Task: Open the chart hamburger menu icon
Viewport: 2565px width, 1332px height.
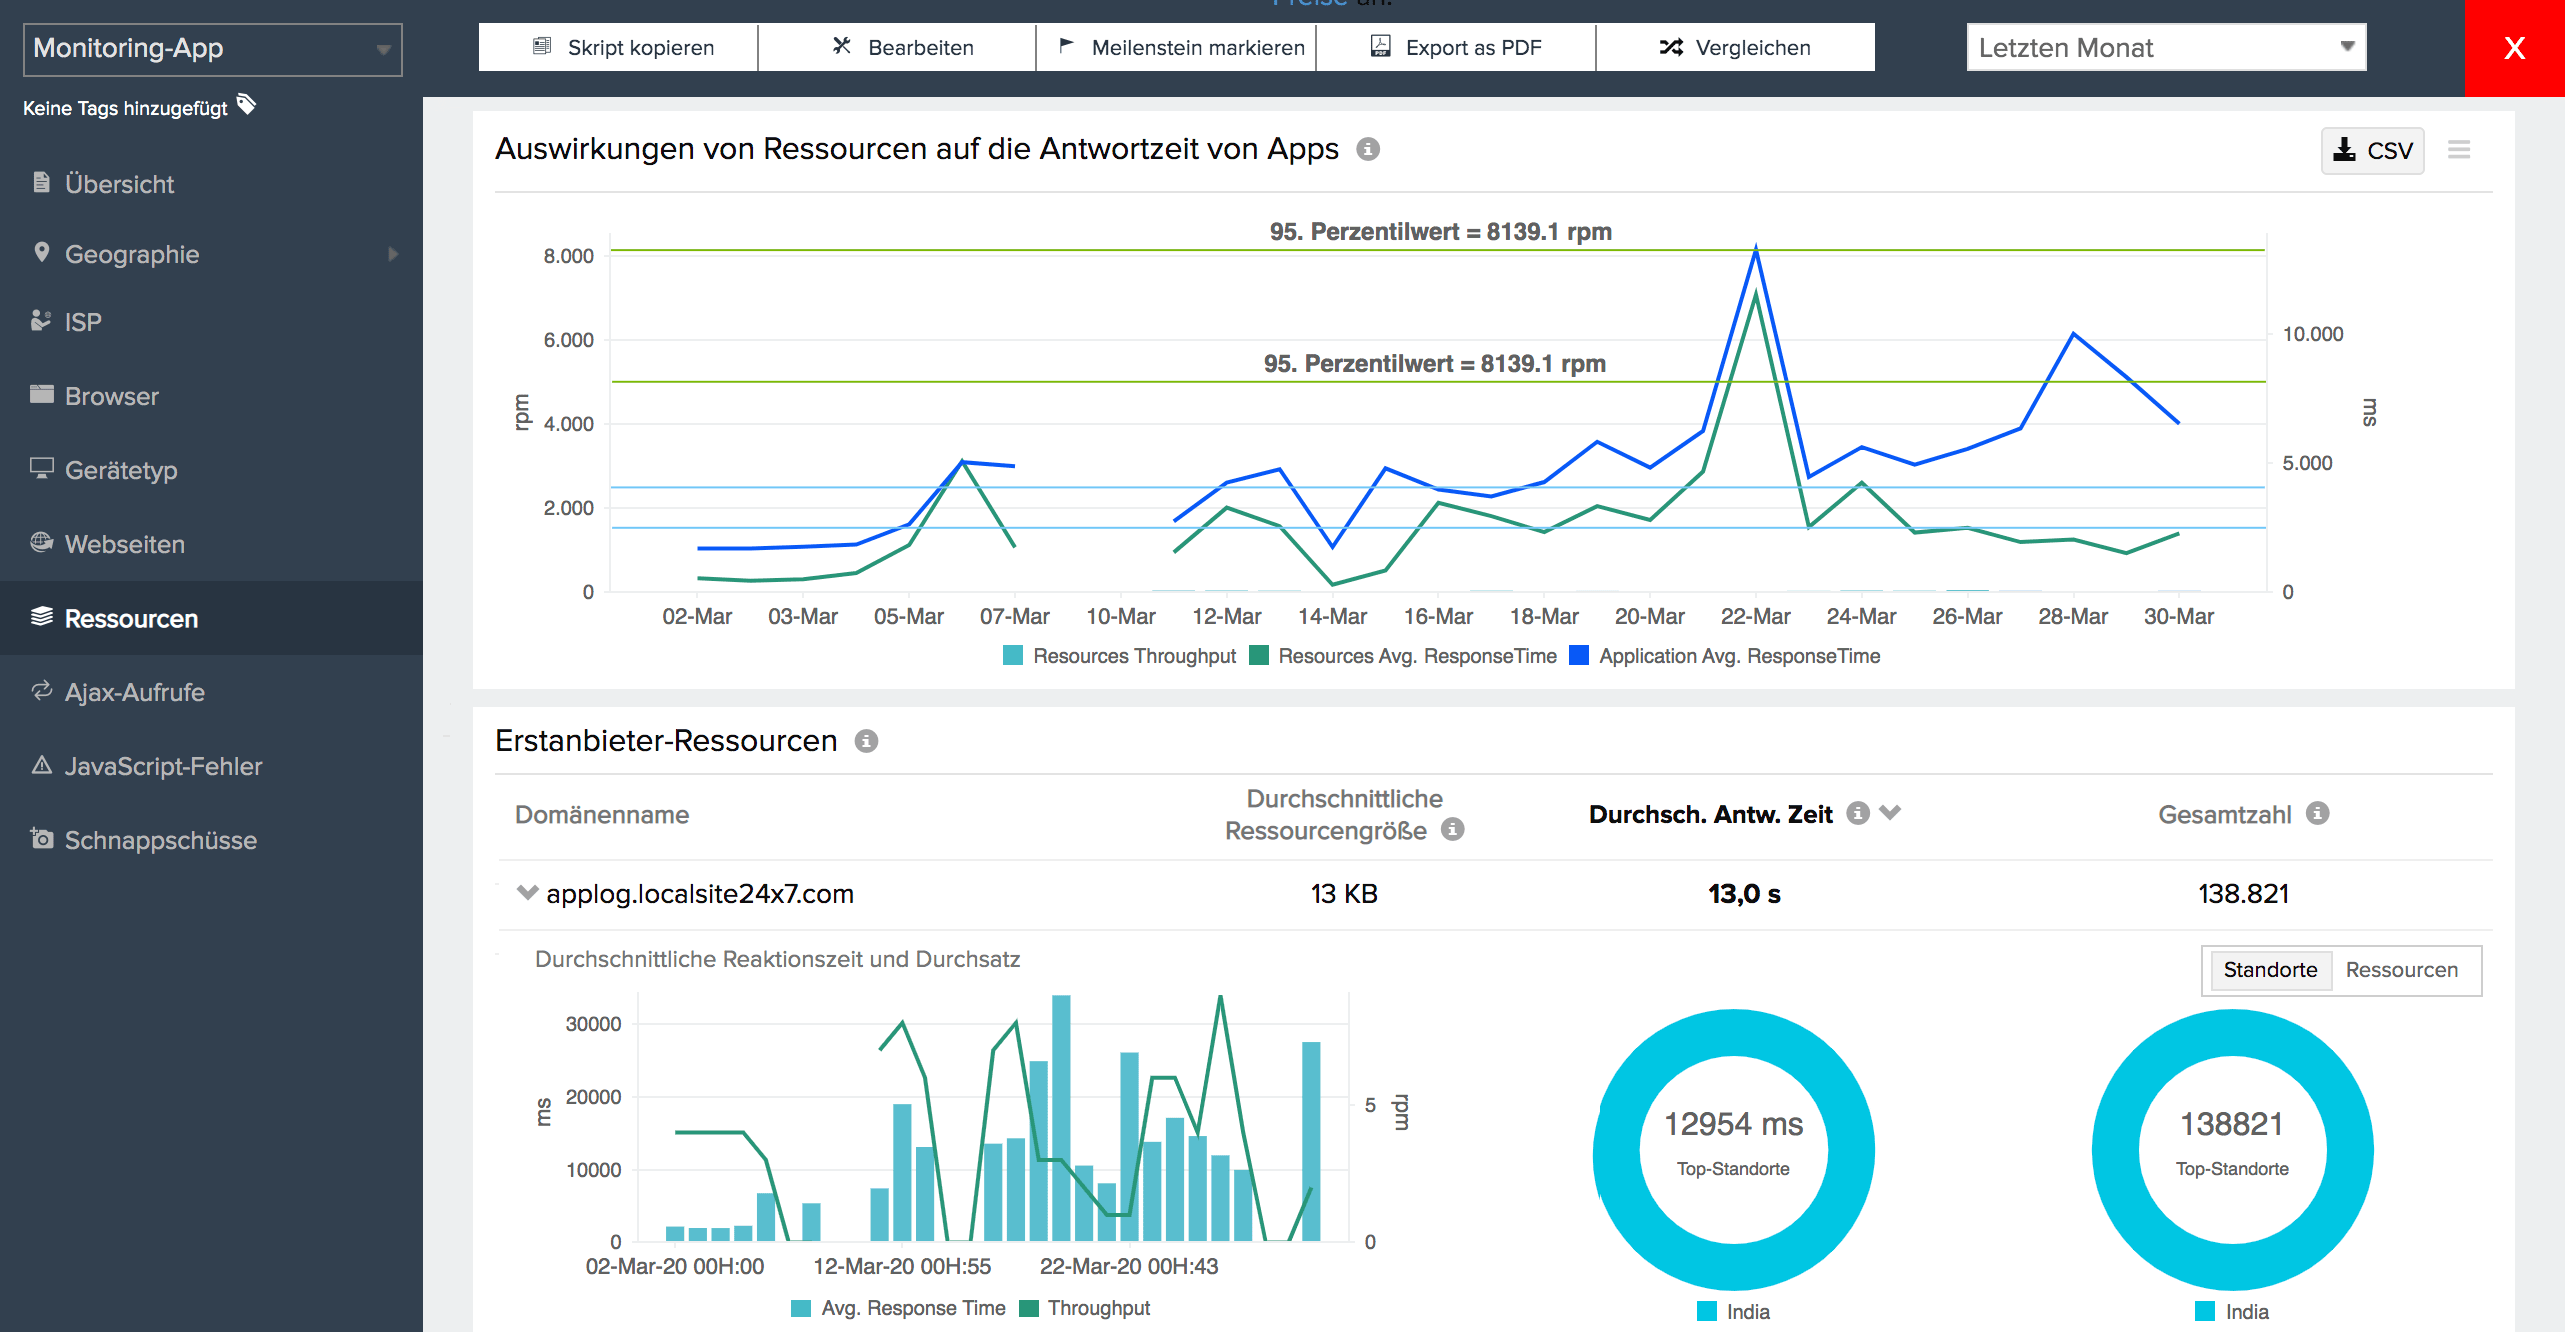Action: 2459,149
